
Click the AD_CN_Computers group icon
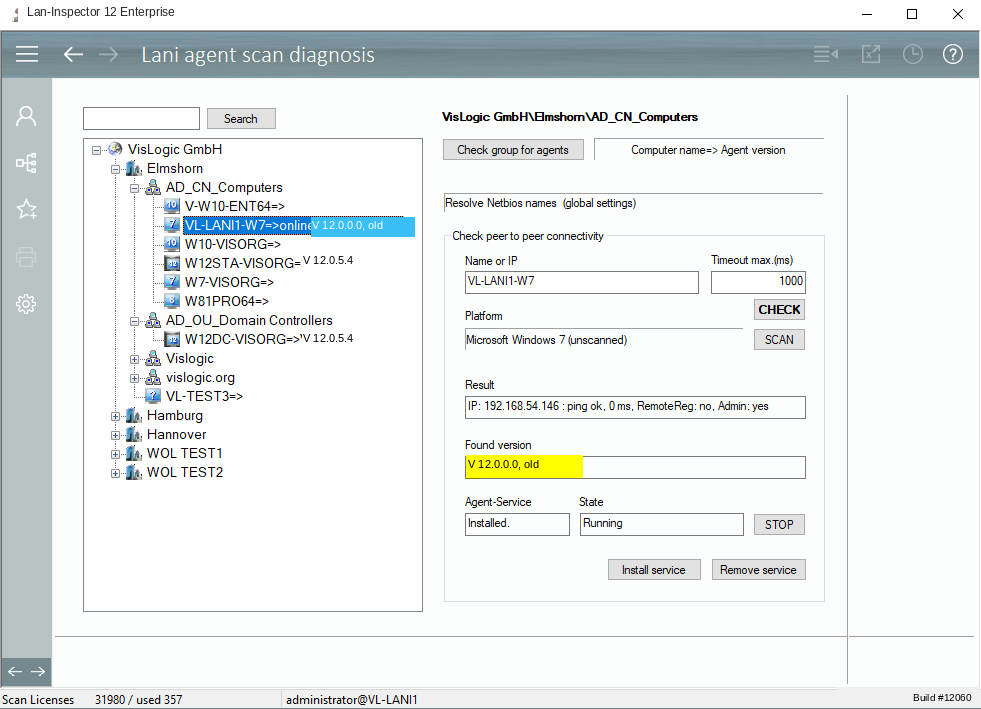point(153,187)
